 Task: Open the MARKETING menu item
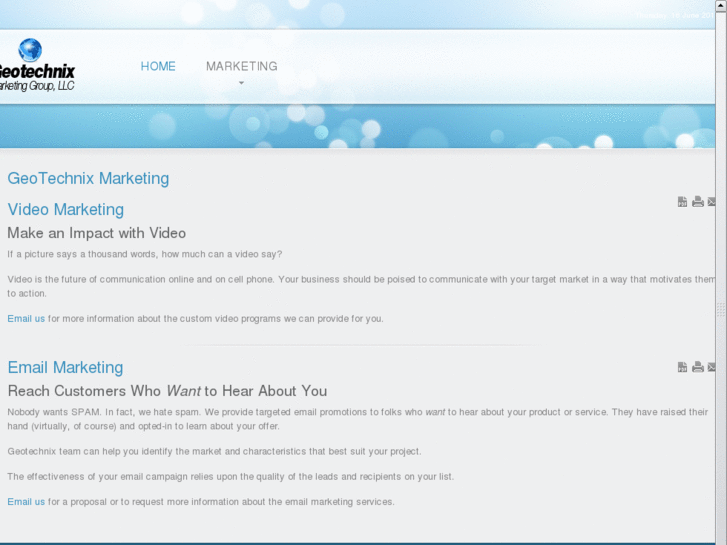pos(242,66)
